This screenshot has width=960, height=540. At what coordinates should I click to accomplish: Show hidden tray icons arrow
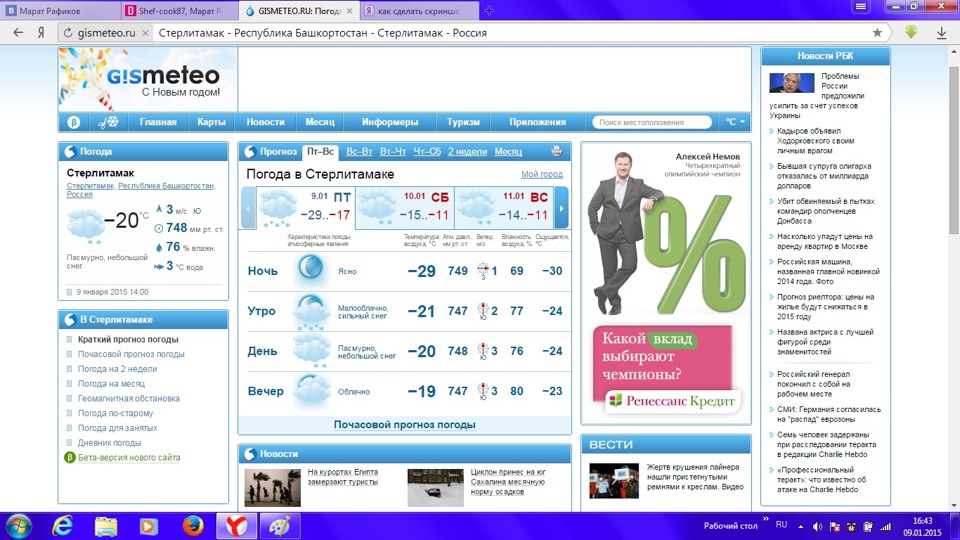[801, 527]
